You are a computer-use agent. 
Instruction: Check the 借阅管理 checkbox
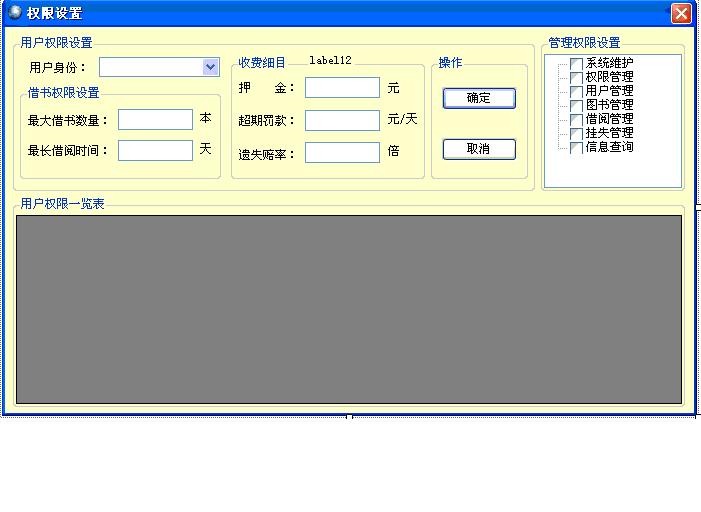pos(576,119)
